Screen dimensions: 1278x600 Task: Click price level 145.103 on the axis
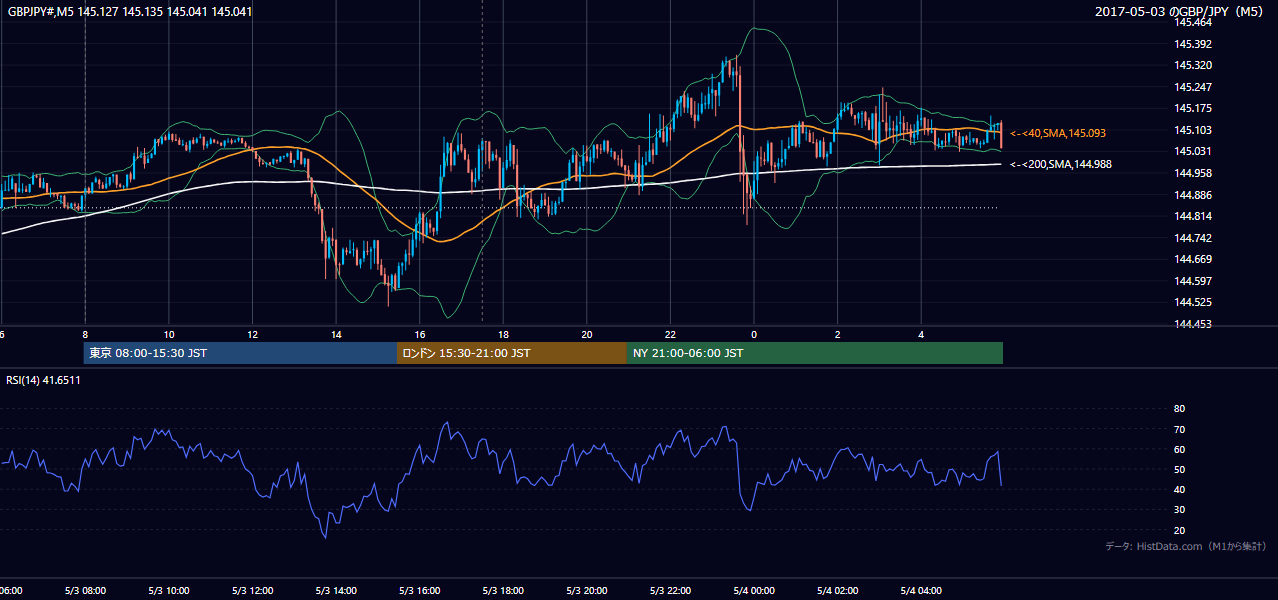[1193, 130]
